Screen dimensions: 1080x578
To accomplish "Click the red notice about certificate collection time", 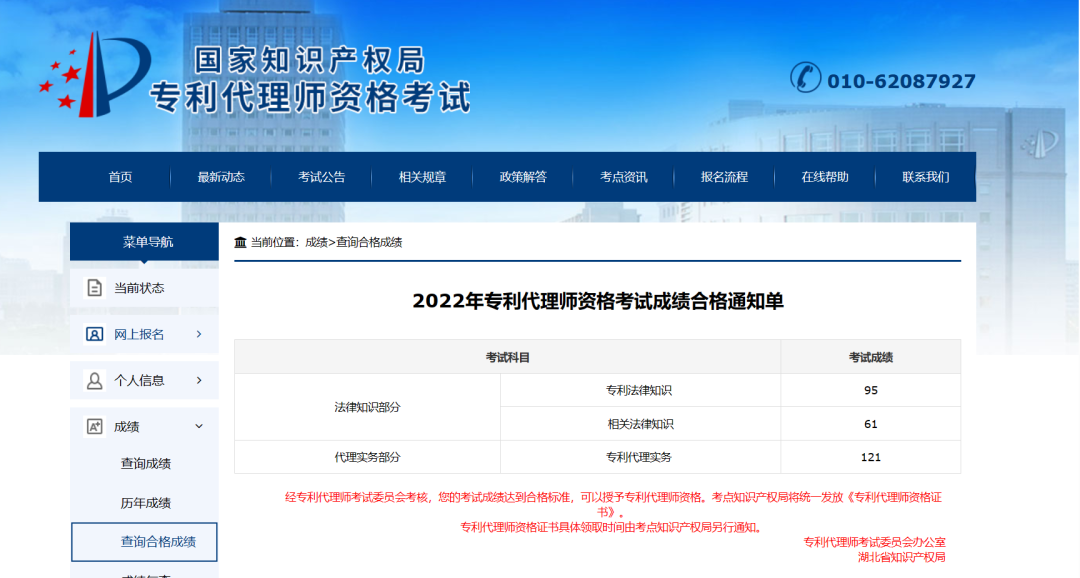I will (x=612, y=528).
